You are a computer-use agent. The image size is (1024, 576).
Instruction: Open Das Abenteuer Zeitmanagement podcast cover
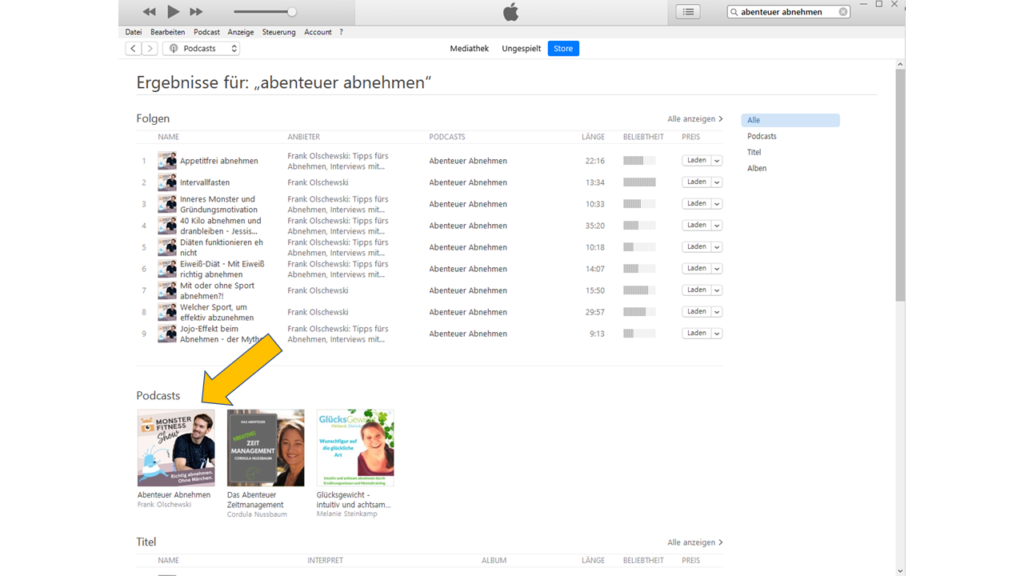(266, 448)
